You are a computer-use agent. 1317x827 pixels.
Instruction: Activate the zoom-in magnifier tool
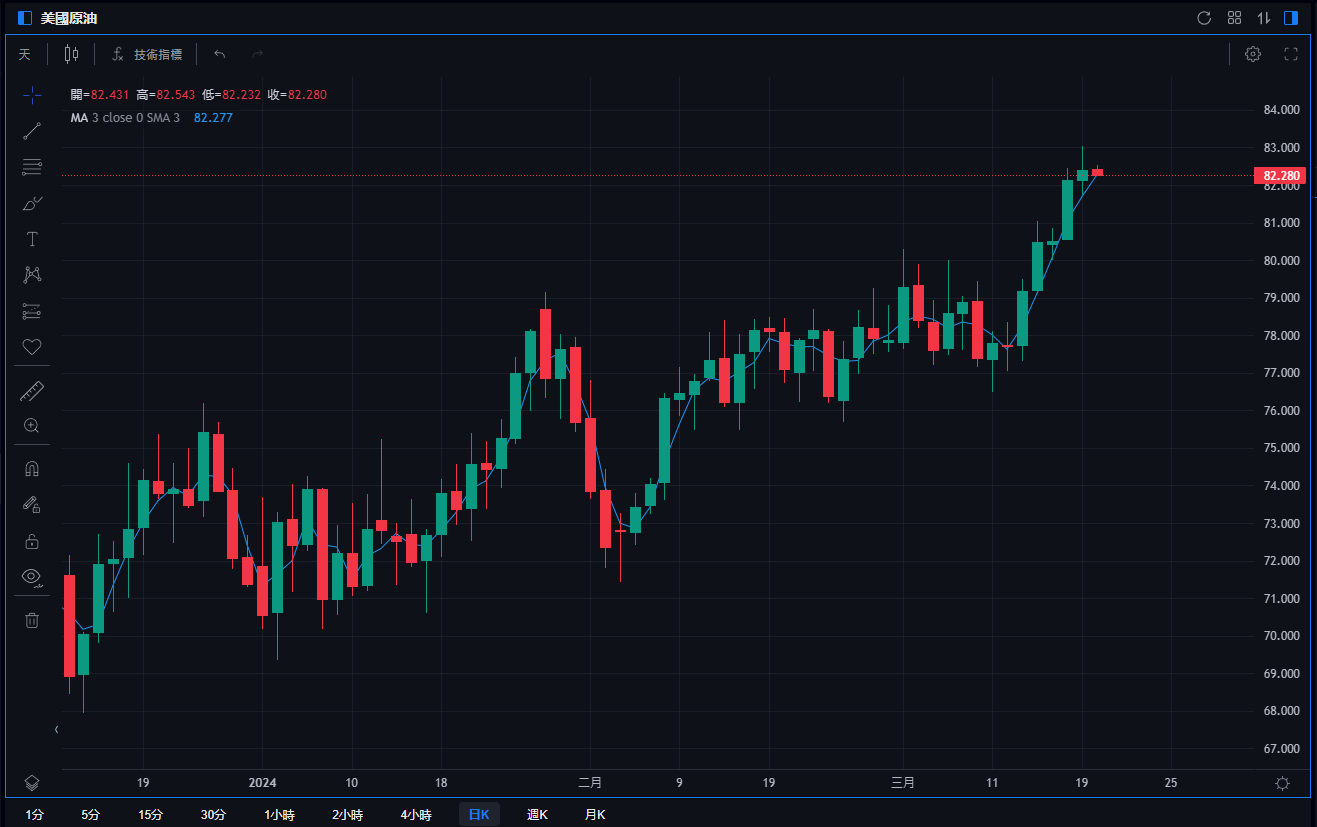tap(32, 426)
